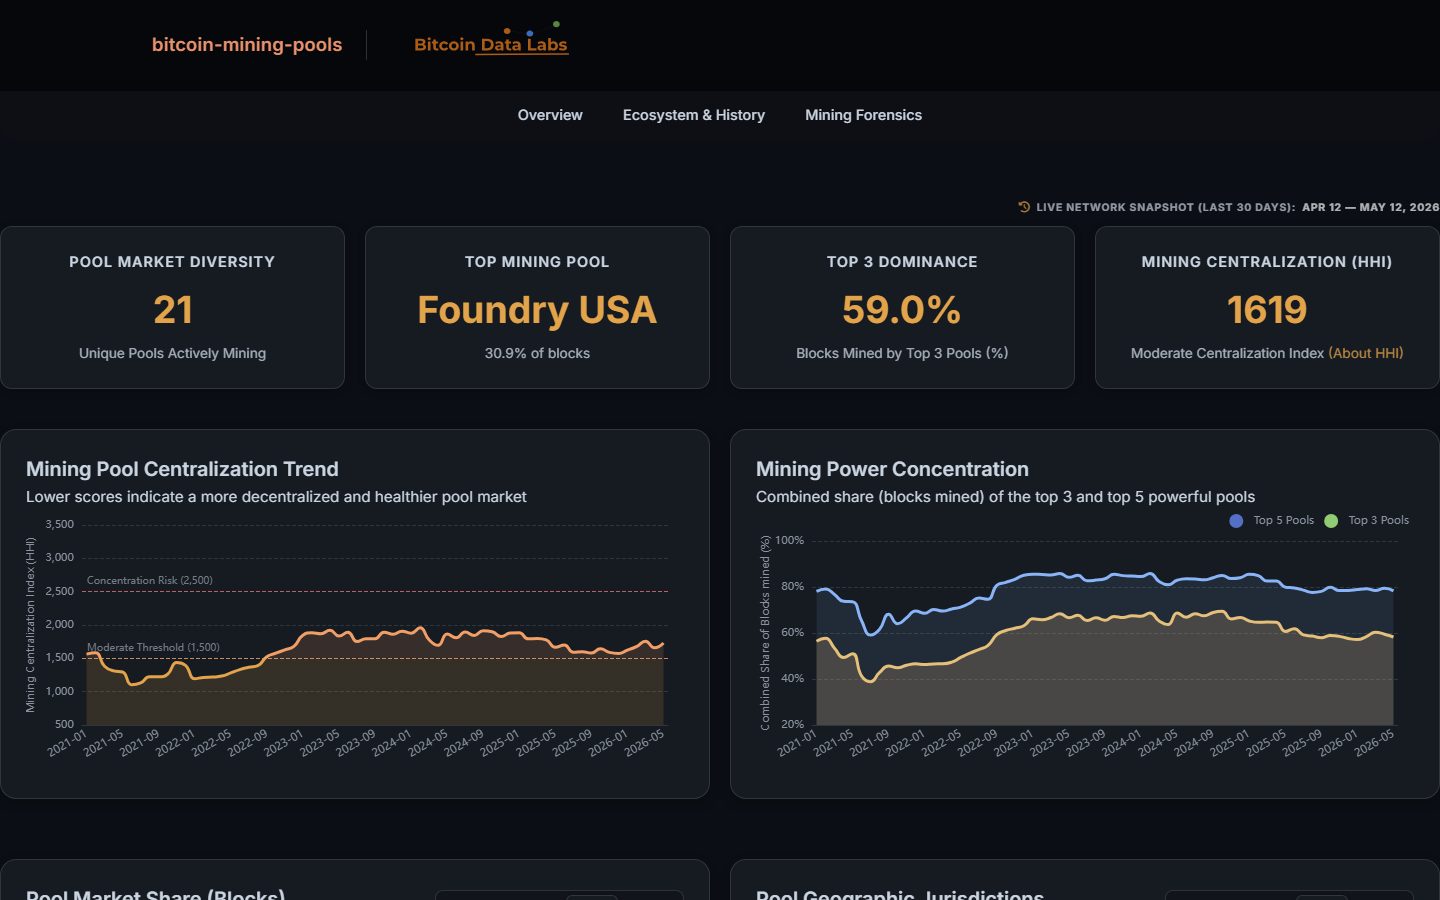Screen dimensions: 1440x900
Task: Click 'Blocks Mined by Top 3 Pools (%)' caption
Action: click(x=902, y=353)
